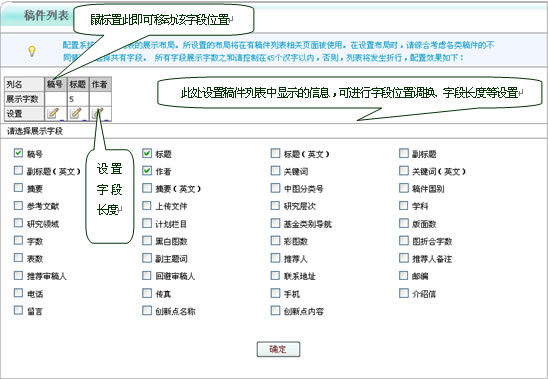Enable the 学科 checkbox

404,206
